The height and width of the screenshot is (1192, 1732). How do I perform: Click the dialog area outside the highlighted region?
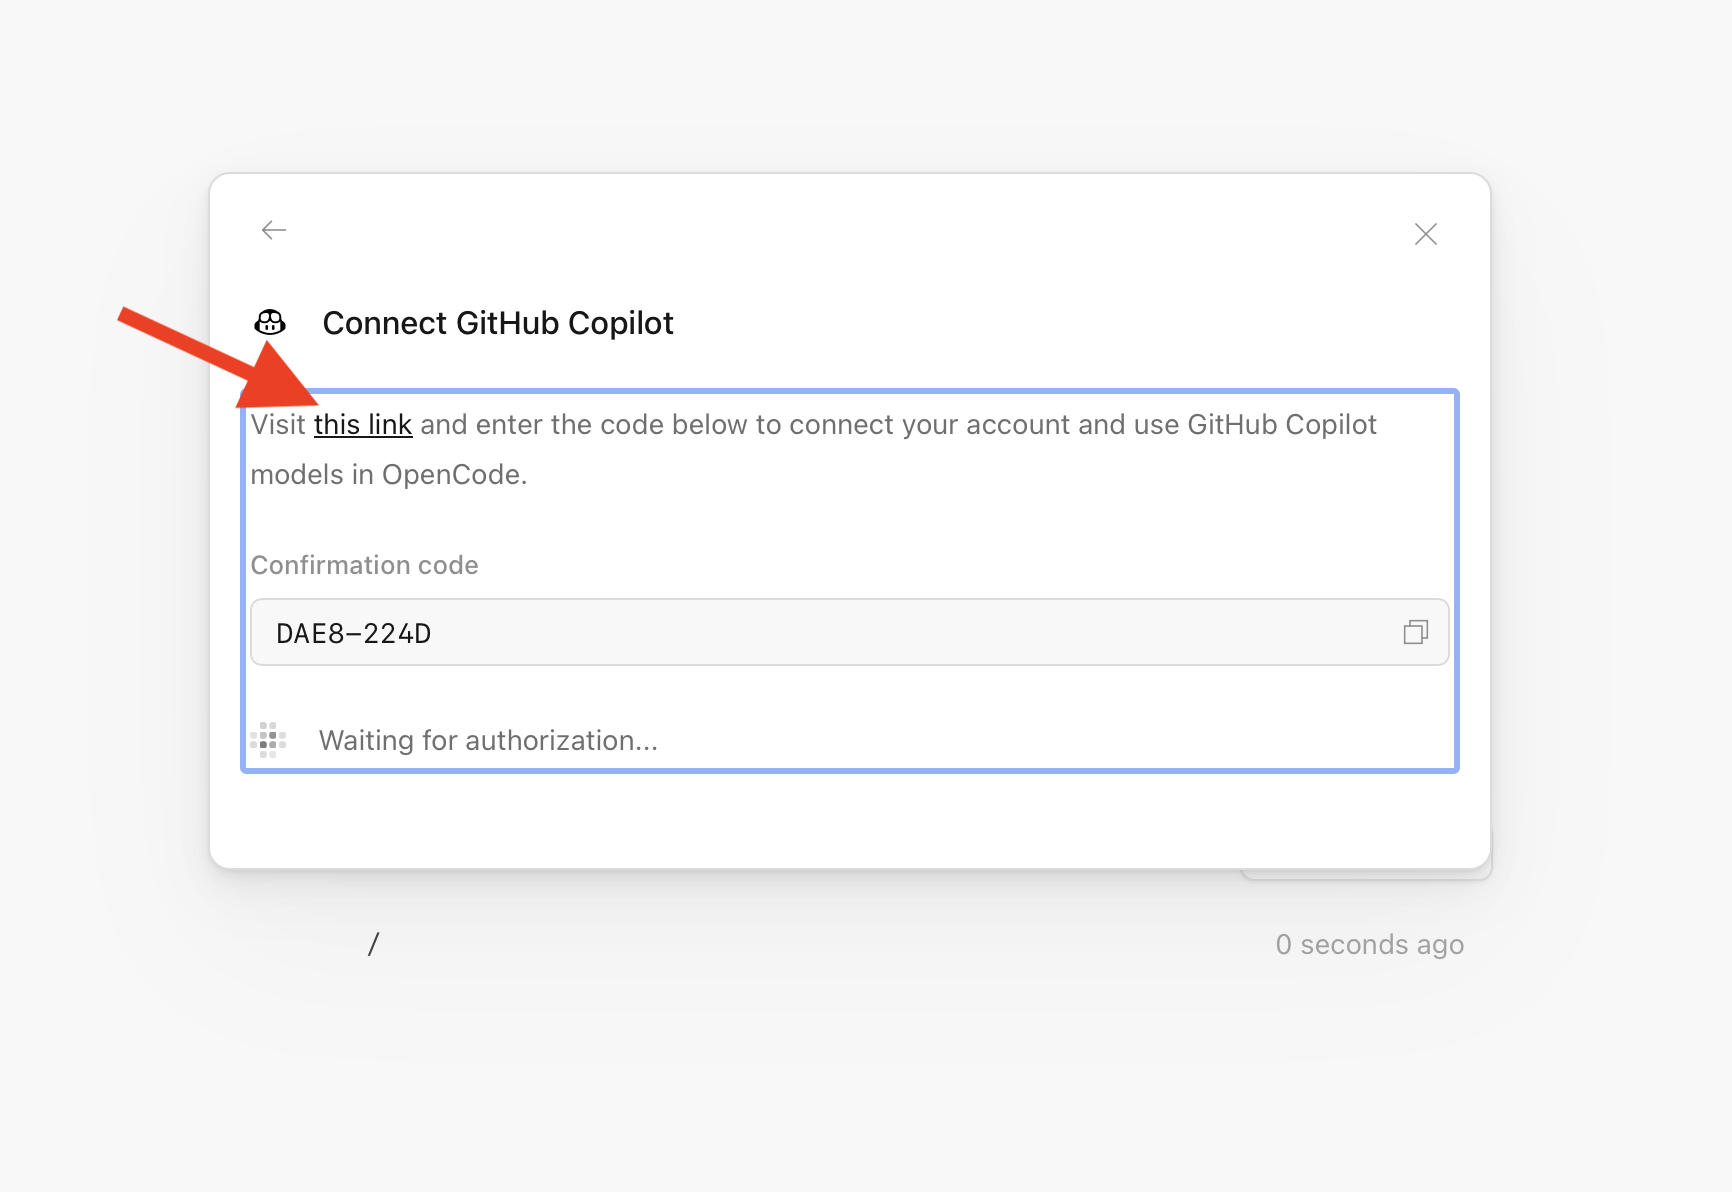[x=849, y=820]
